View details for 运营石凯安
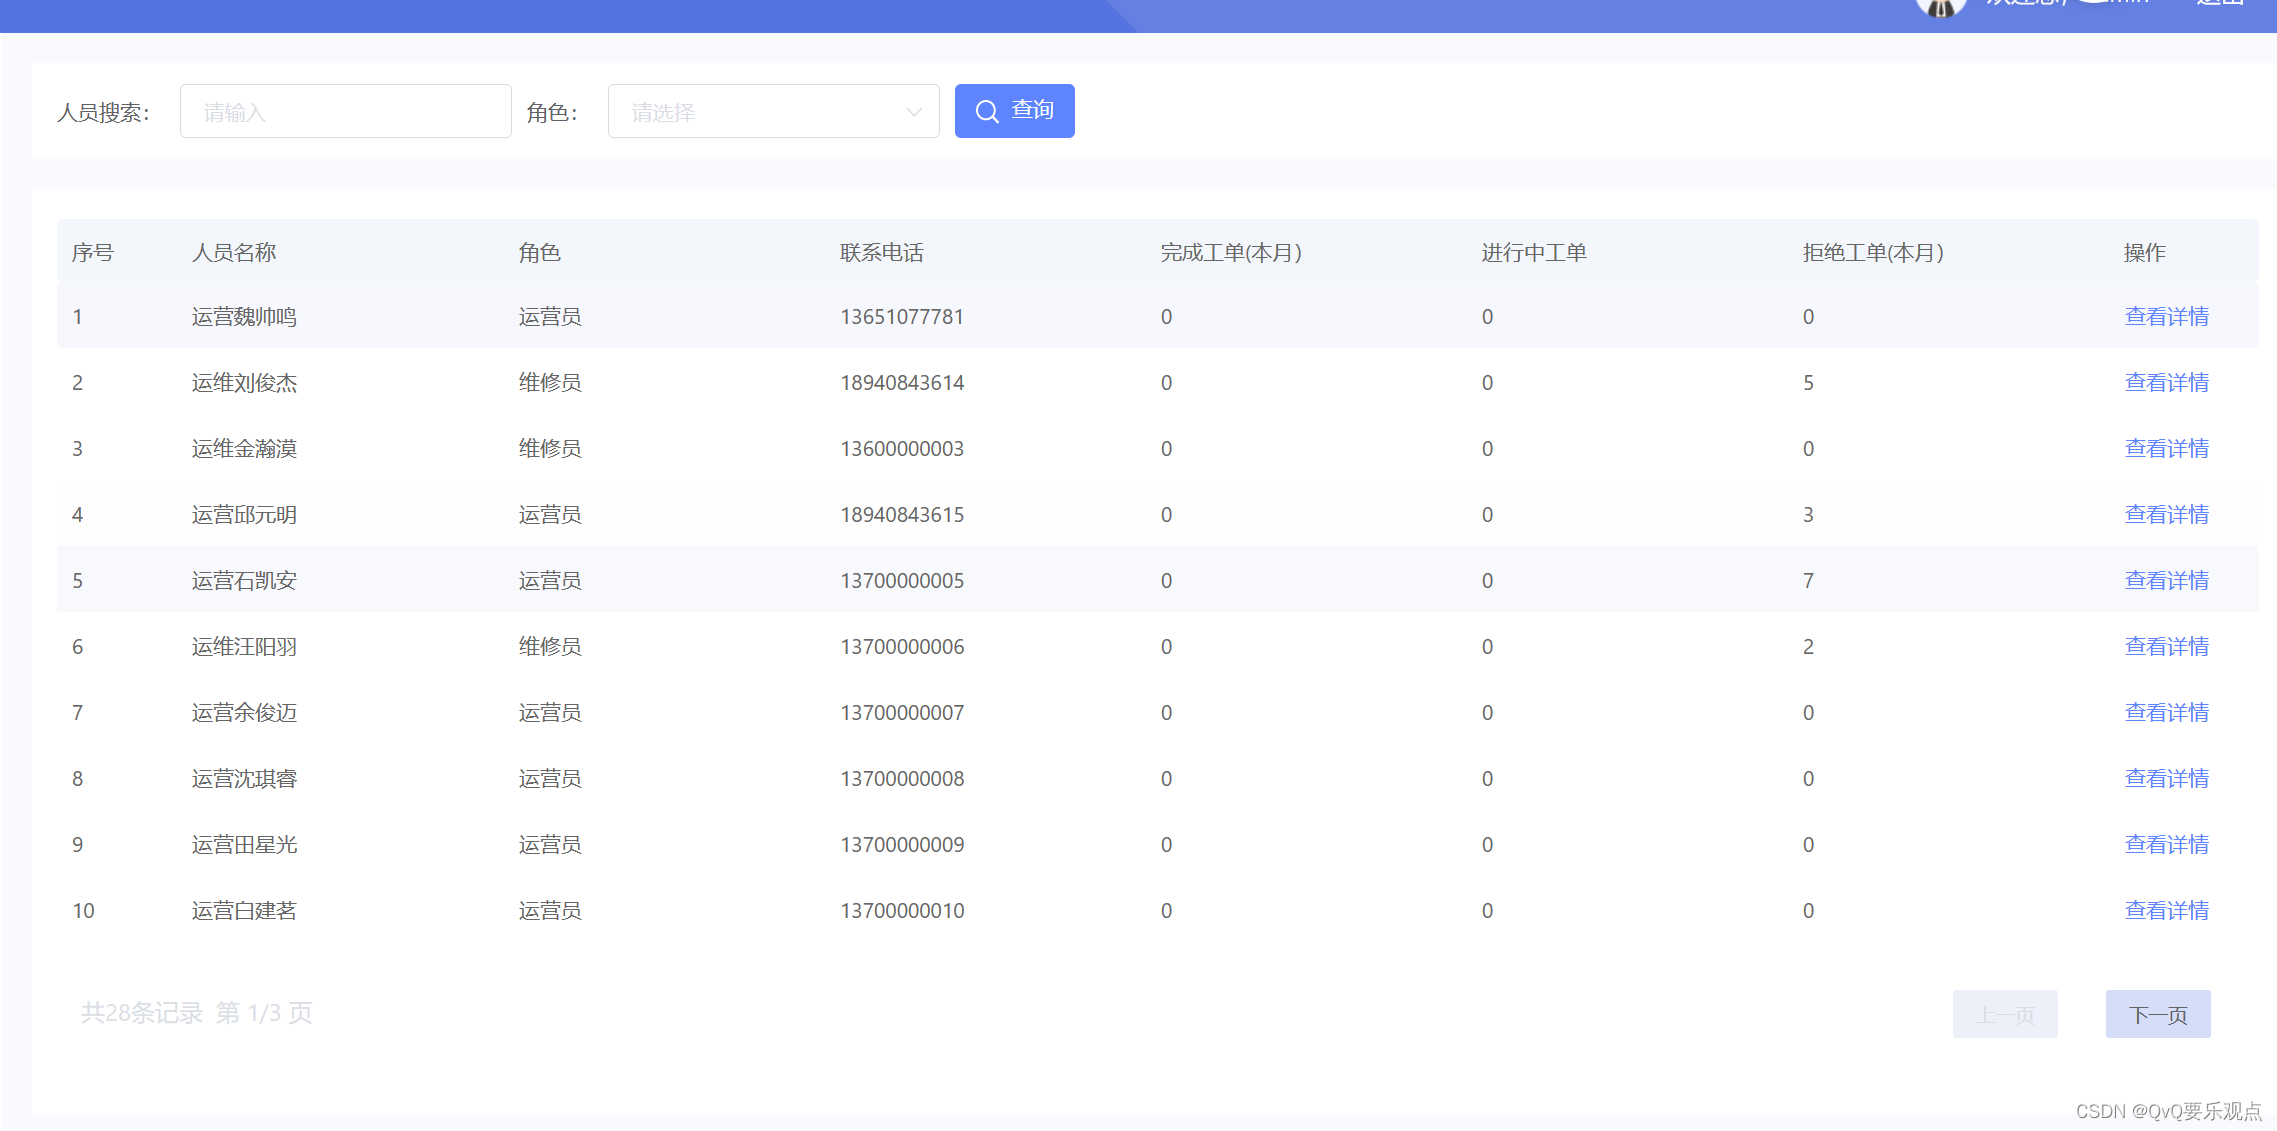This screenshot has width=2277, height=1131. (x=2166, y=581)
